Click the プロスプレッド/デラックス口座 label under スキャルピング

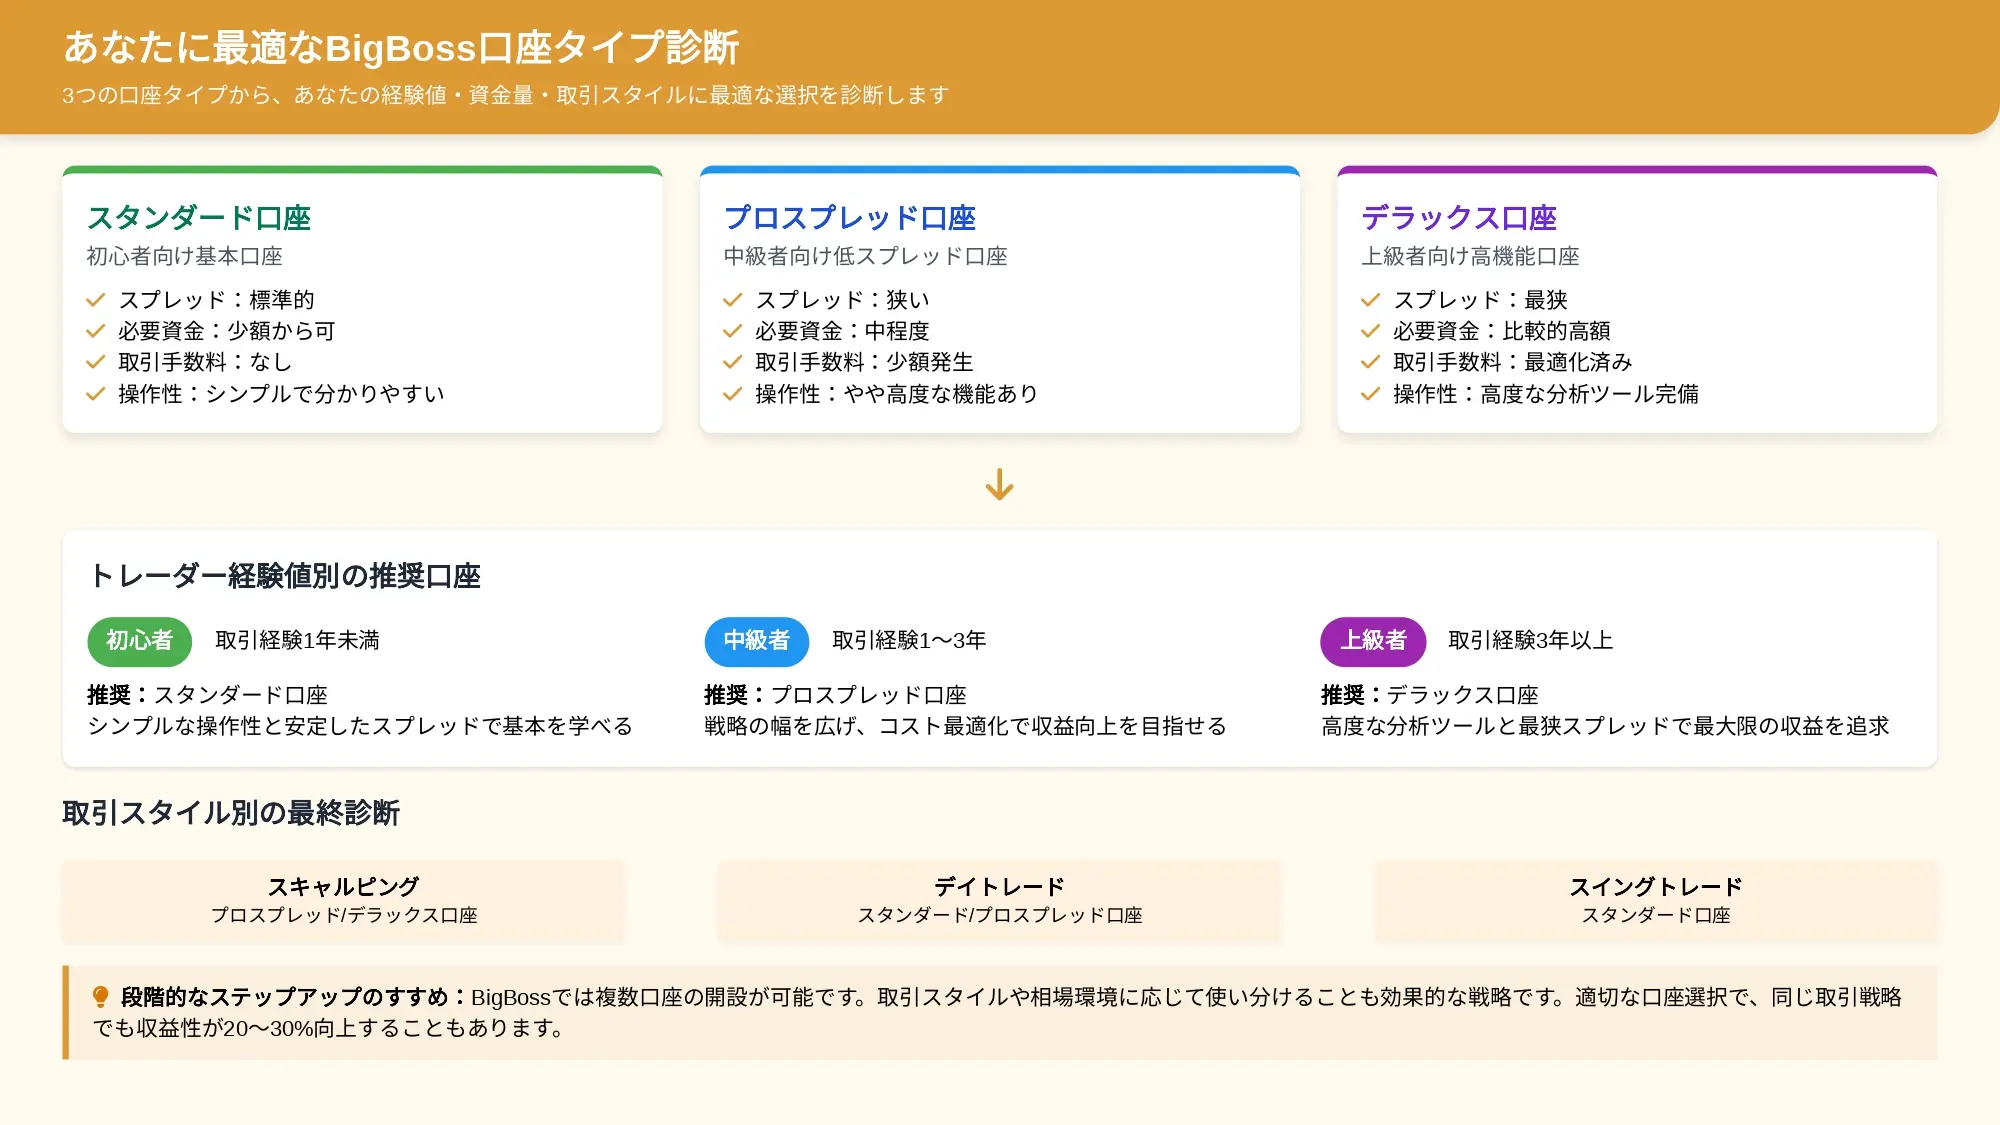click(x=343, y=915)
